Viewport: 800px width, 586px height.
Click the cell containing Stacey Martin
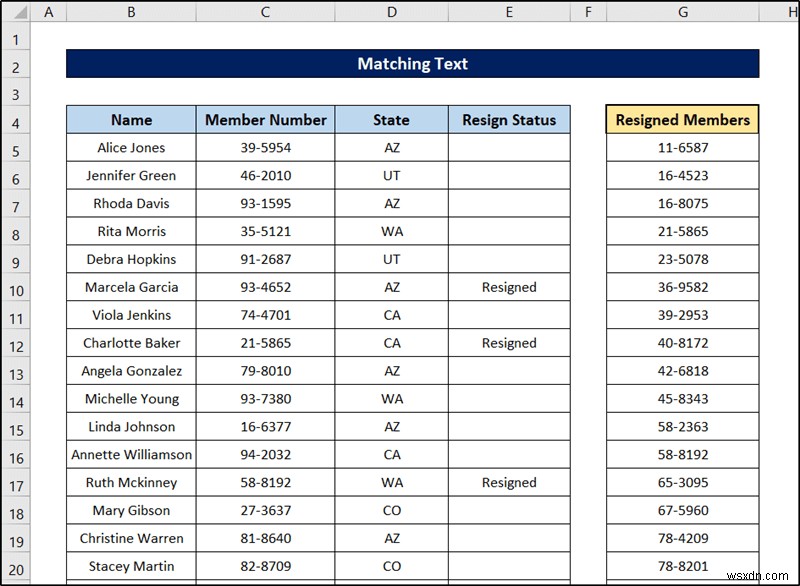pos(130,566)
